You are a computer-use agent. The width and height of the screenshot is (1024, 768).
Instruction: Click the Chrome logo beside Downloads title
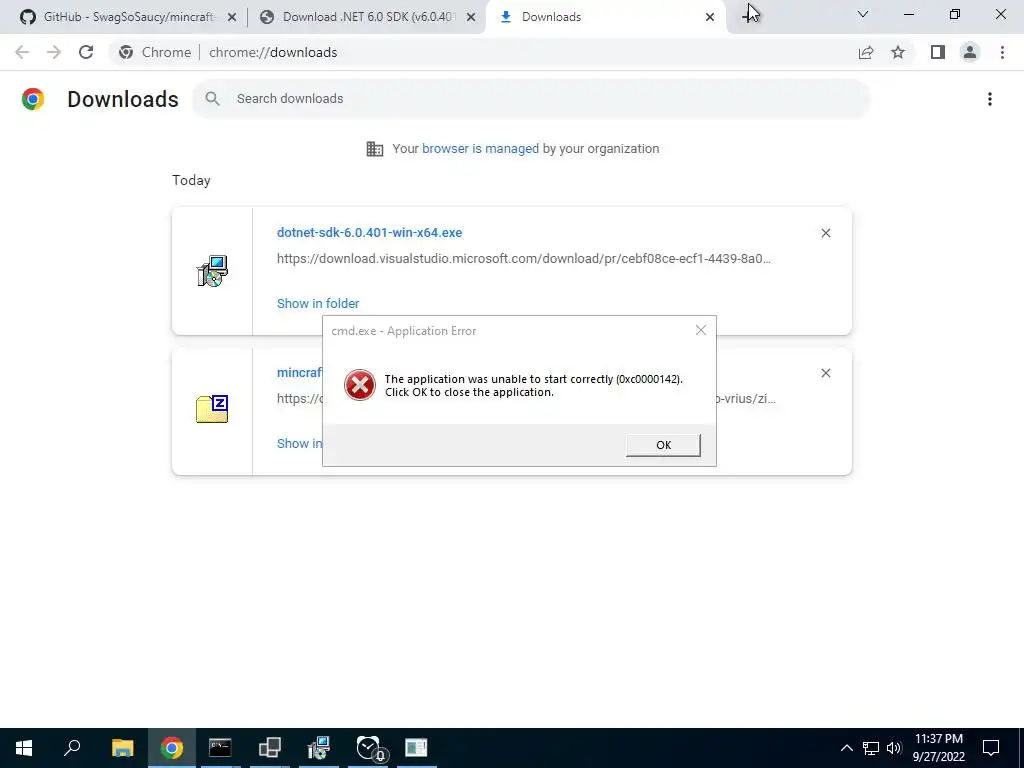(33, 99)
